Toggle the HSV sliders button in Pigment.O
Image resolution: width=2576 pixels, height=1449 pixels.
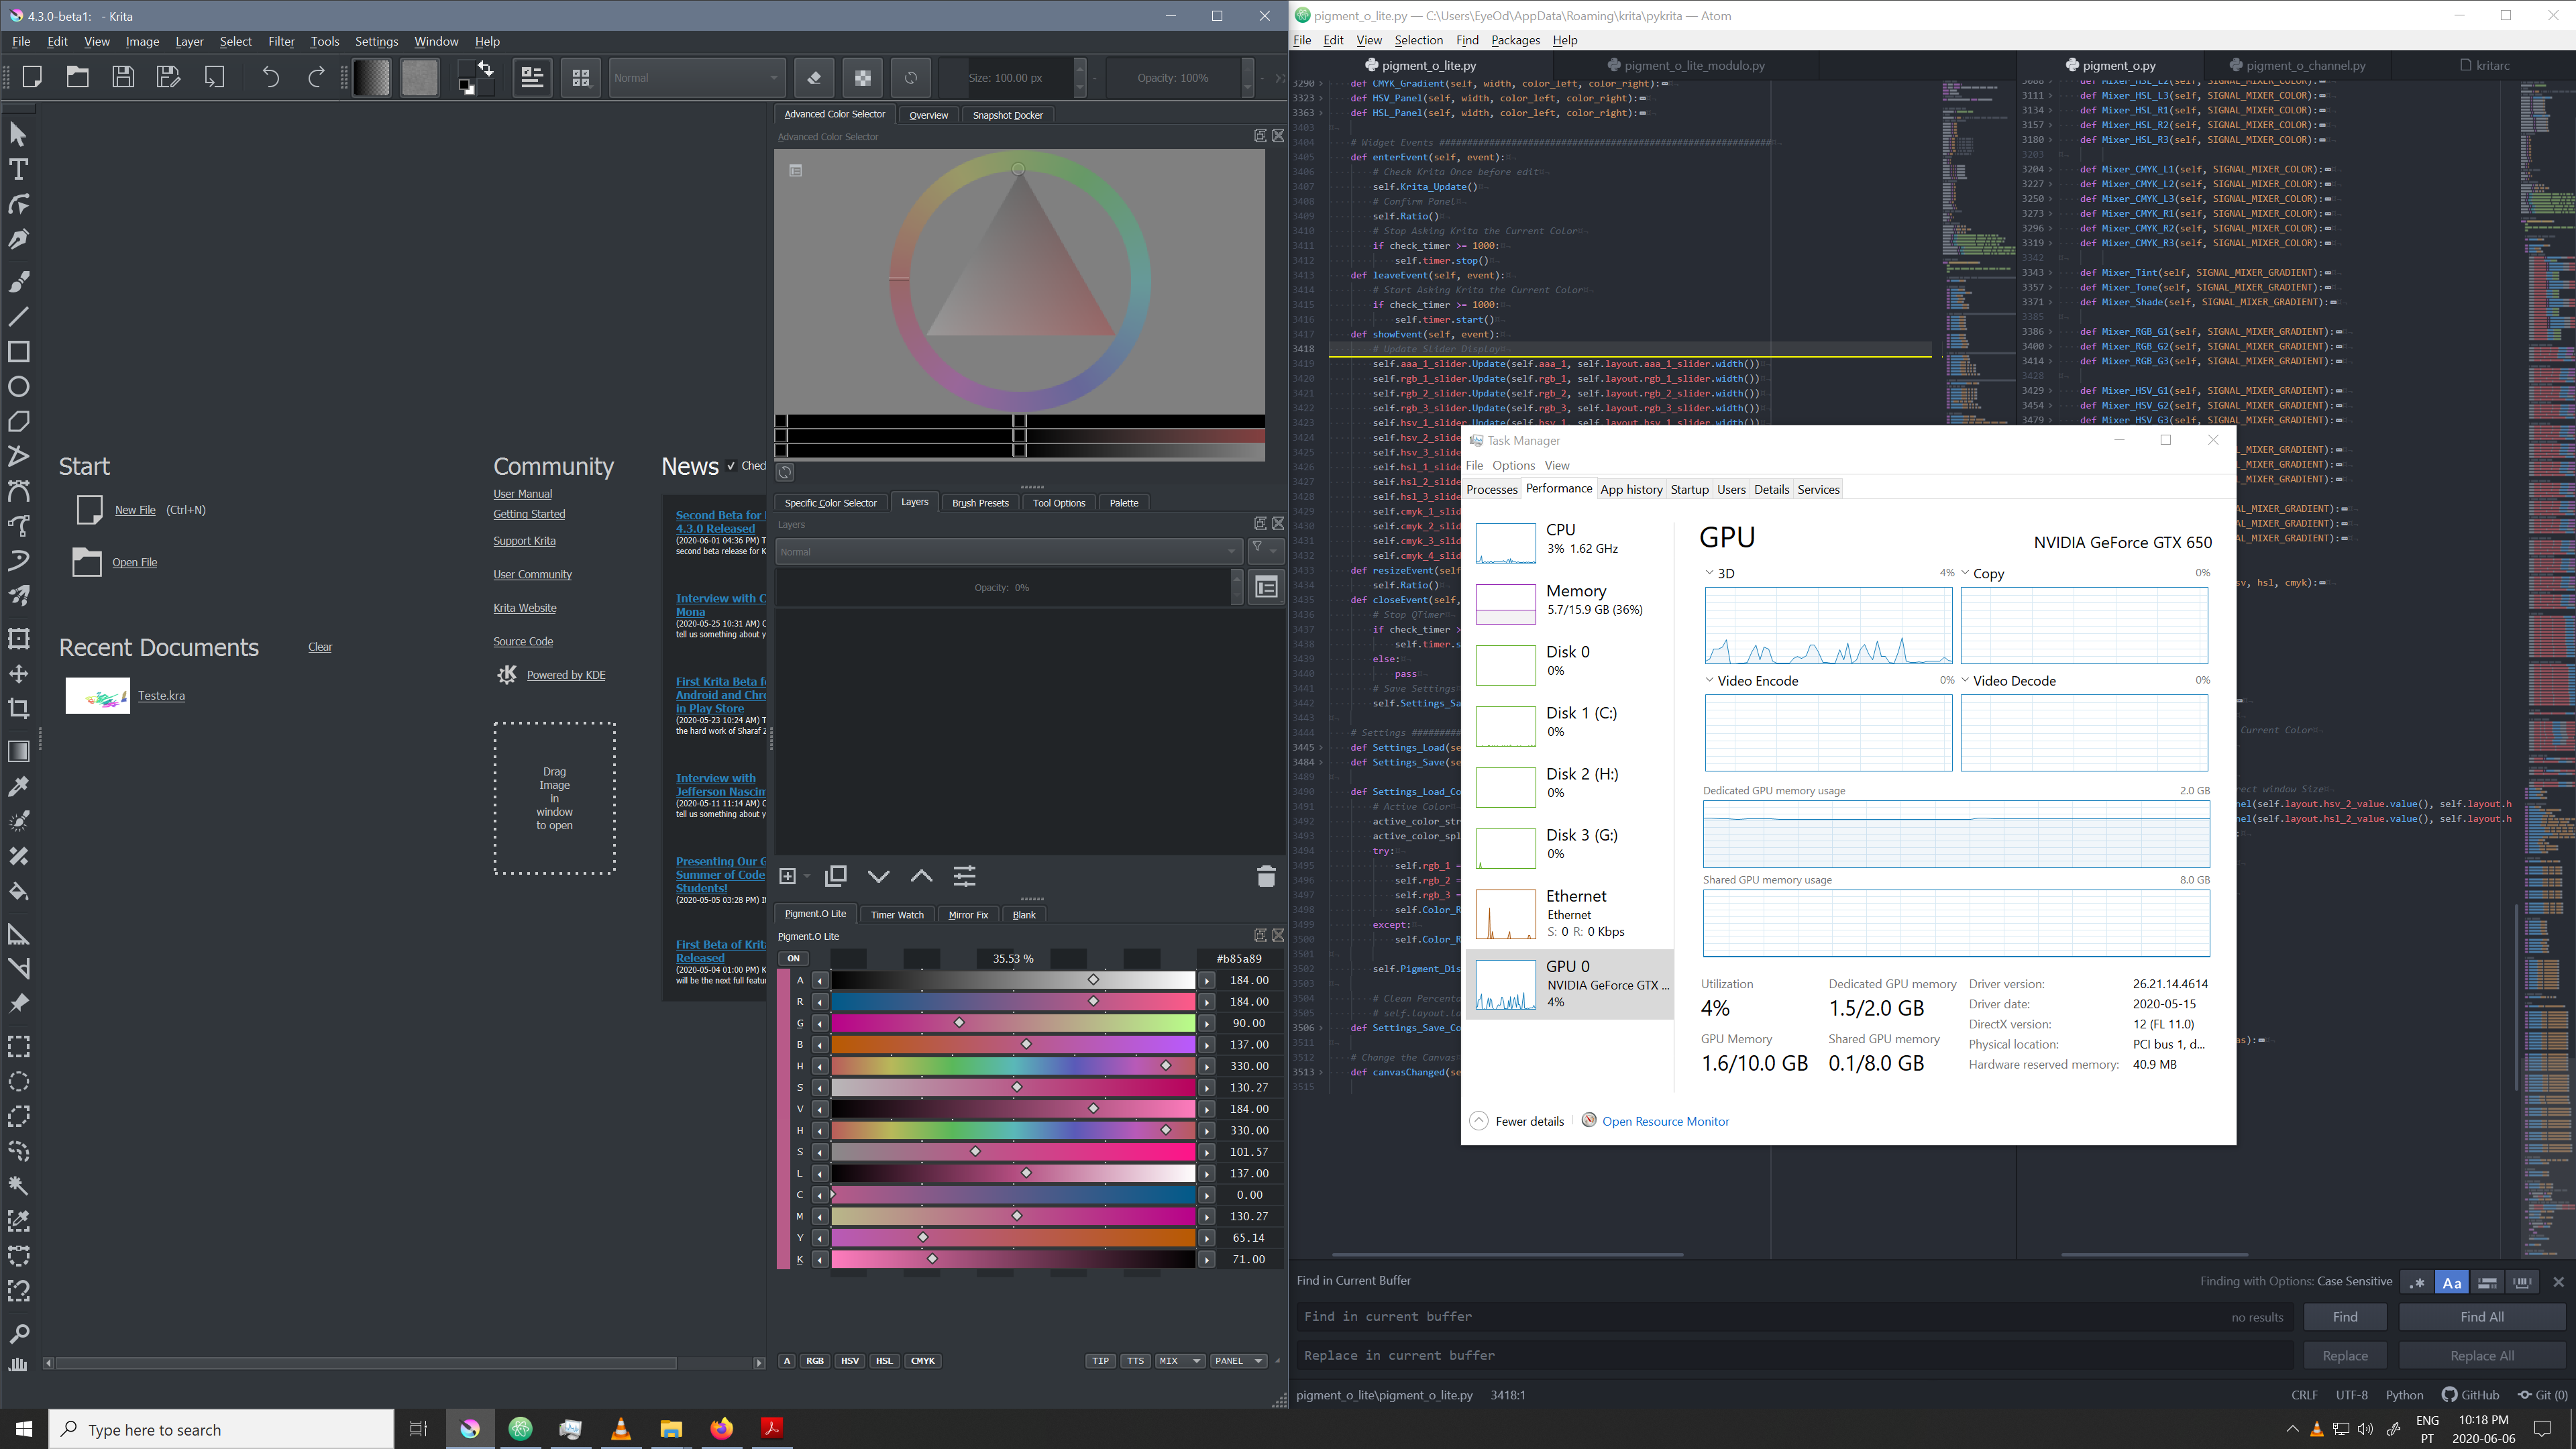point(850,1361)
